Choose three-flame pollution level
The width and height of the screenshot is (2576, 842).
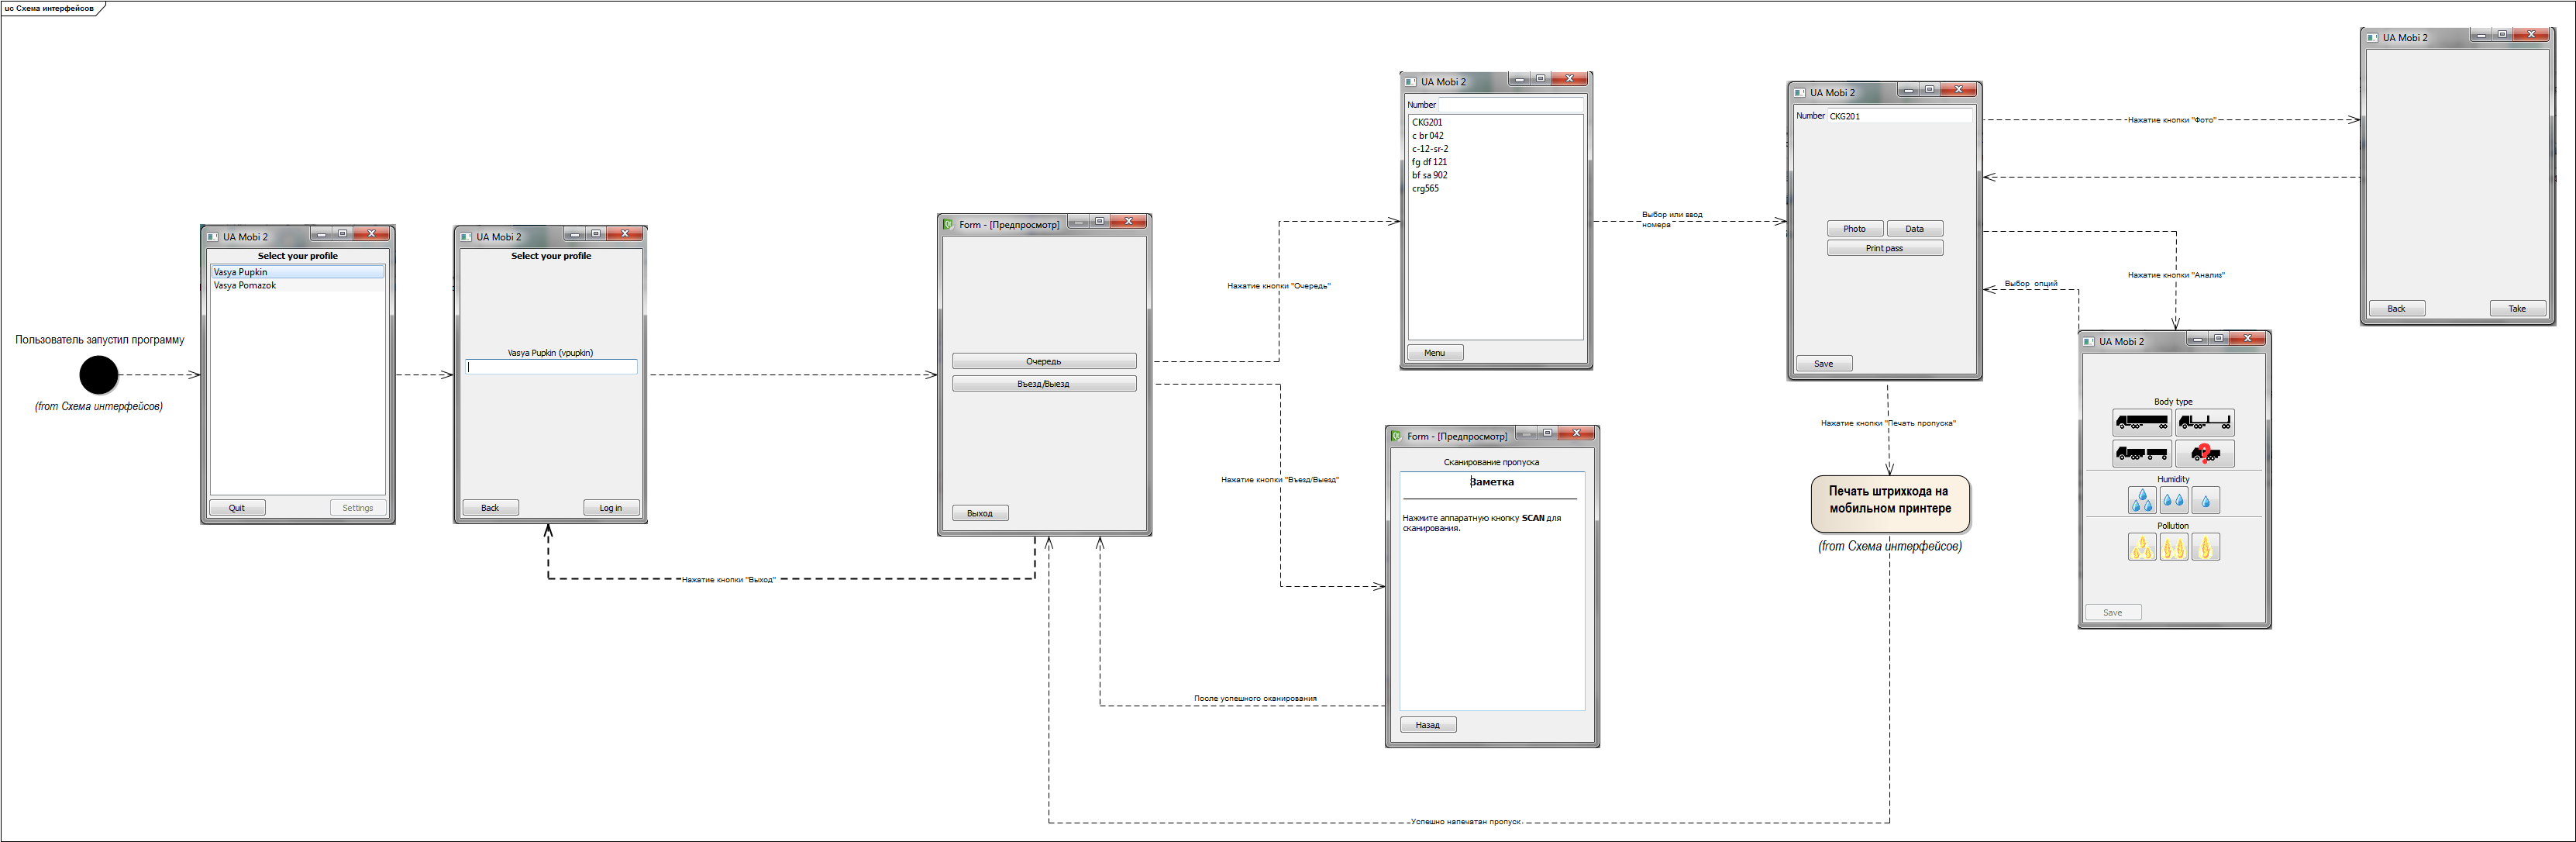pyautogui.click(x=2141, y=547)
